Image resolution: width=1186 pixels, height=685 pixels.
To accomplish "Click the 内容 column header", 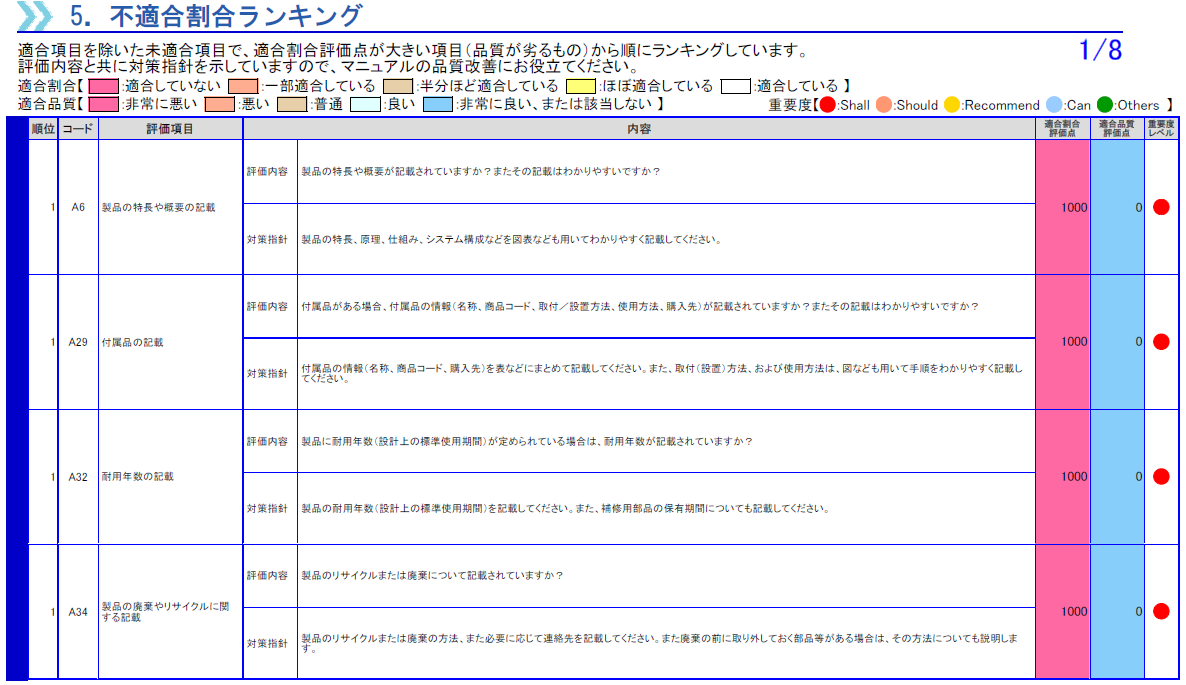I will click(x=639, y=129).
